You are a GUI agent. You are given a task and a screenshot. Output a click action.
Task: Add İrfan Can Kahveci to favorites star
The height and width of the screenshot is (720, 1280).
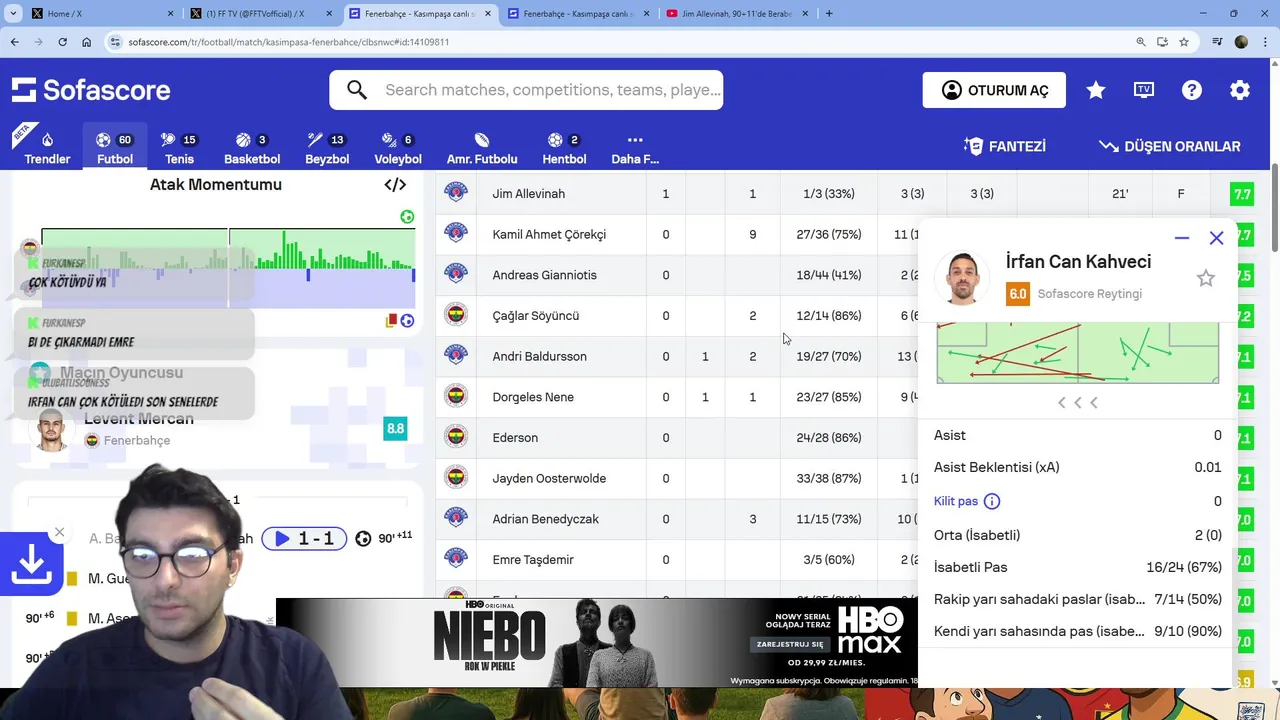click(x=1206, y=278)
